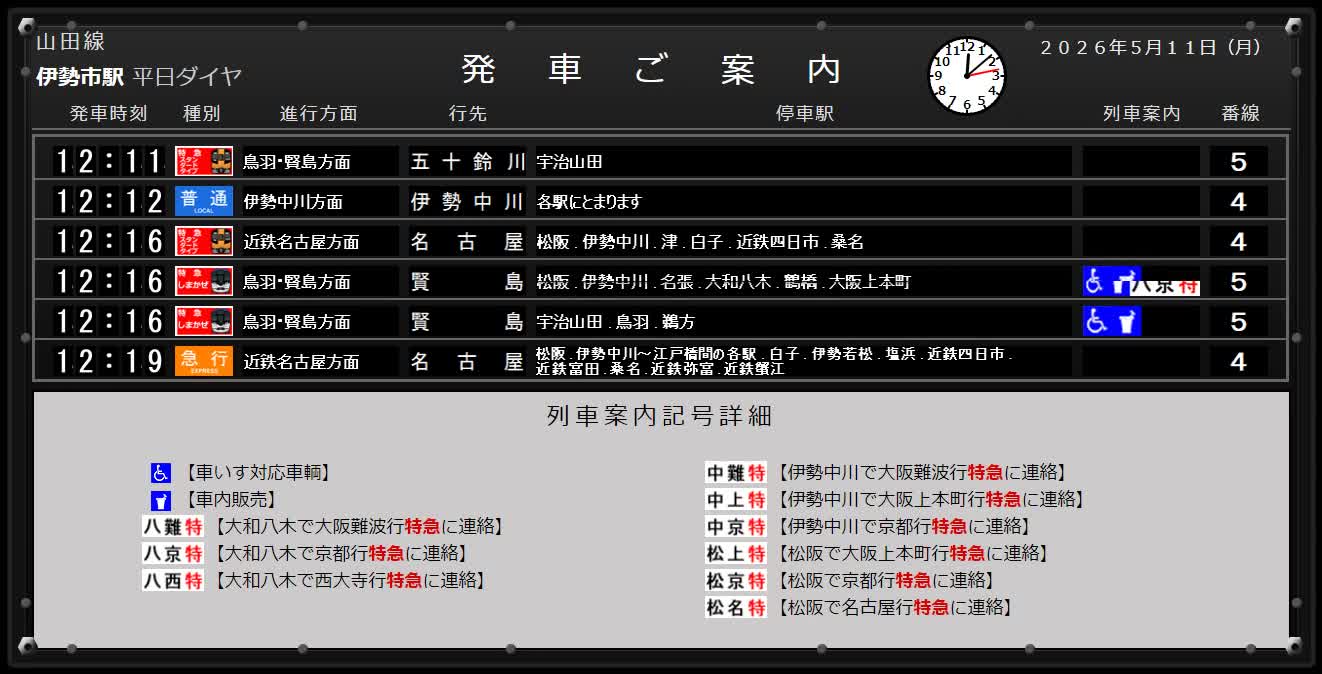Click the limited express icon on the 12:16 名古屋 row
The width and height of the screenshot is (1322, 674).
click(204, 241)
